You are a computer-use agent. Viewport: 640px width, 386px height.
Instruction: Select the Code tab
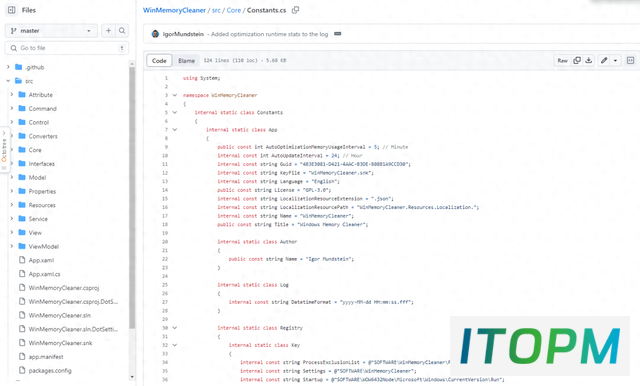click(x=159, y=60)
